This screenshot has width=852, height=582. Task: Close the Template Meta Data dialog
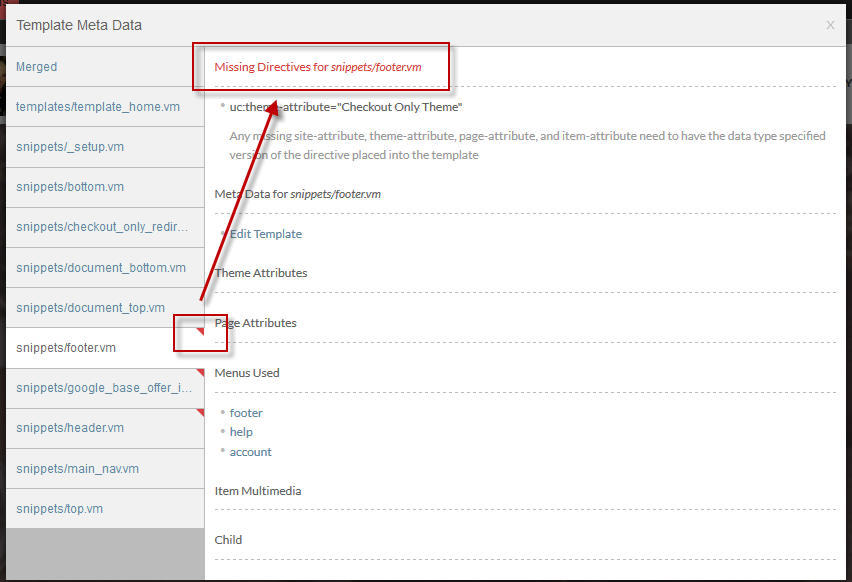tap(830, 25)
